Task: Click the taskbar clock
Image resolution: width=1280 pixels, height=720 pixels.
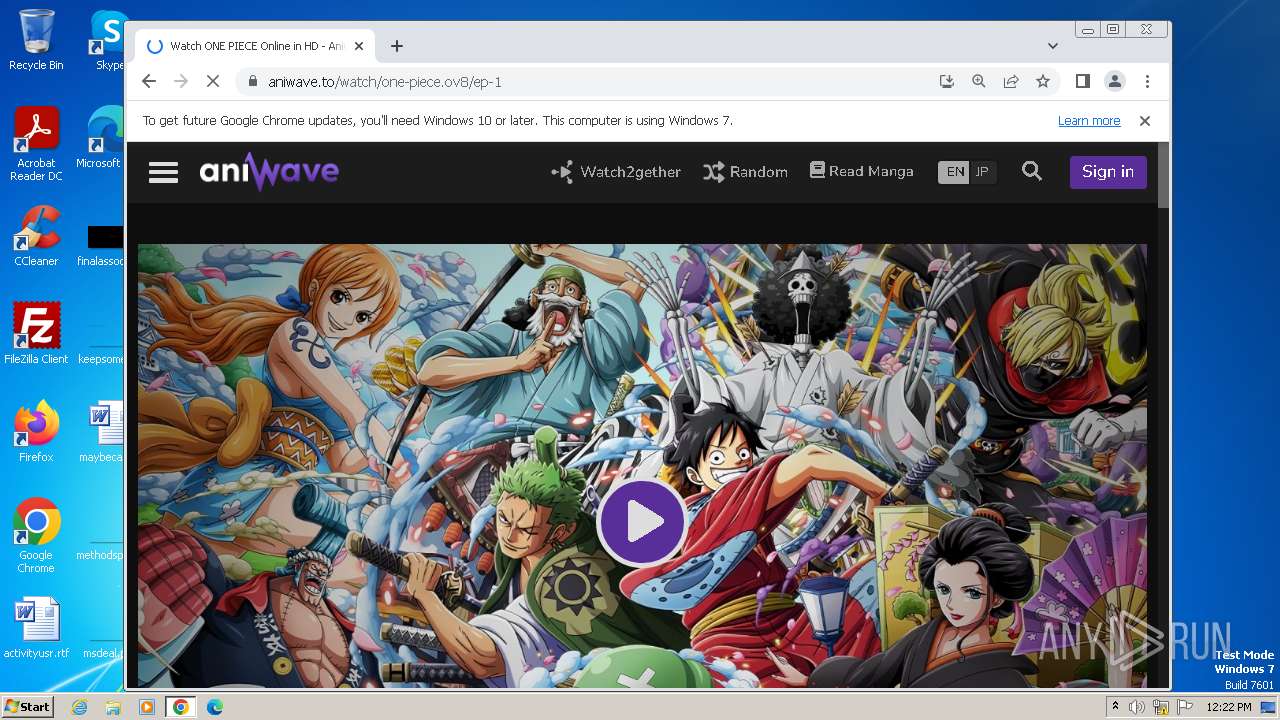Action: pos(1229,707)
